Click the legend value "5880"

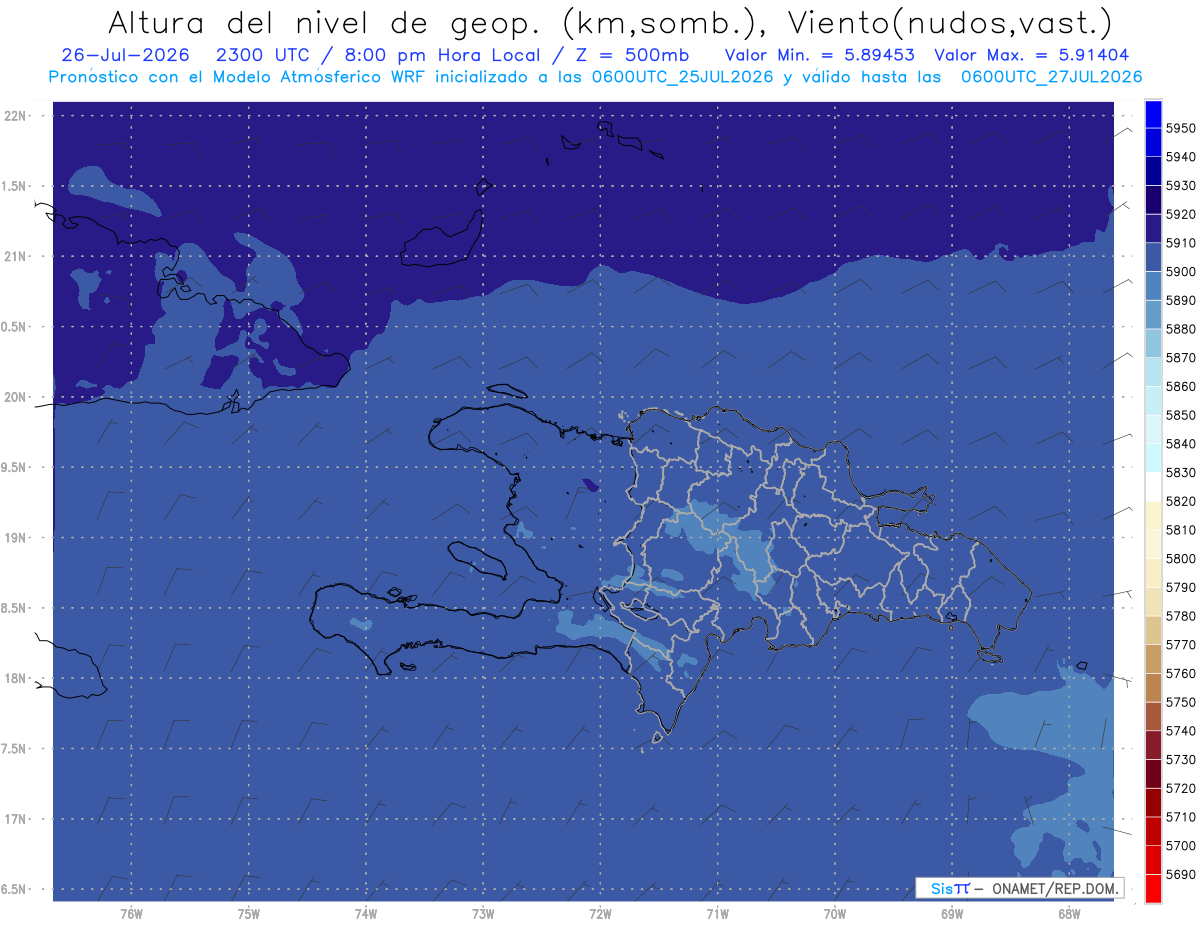pyautogui.click(x=1180, y=329)
